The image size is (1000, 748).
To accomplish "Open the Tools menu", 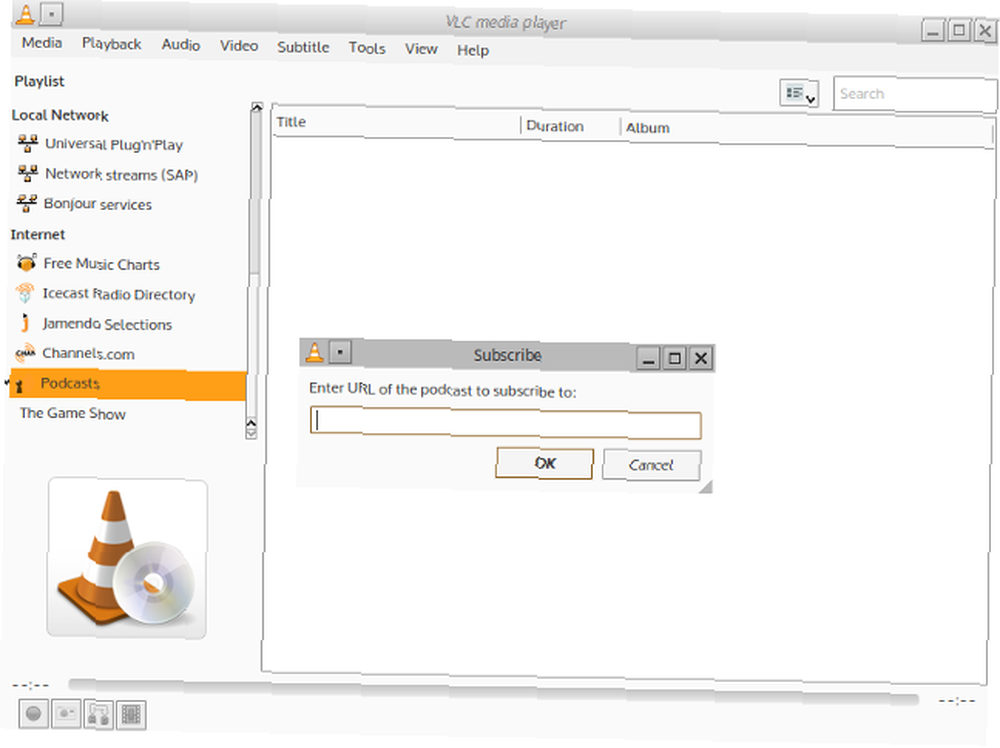I will point(367,48).
